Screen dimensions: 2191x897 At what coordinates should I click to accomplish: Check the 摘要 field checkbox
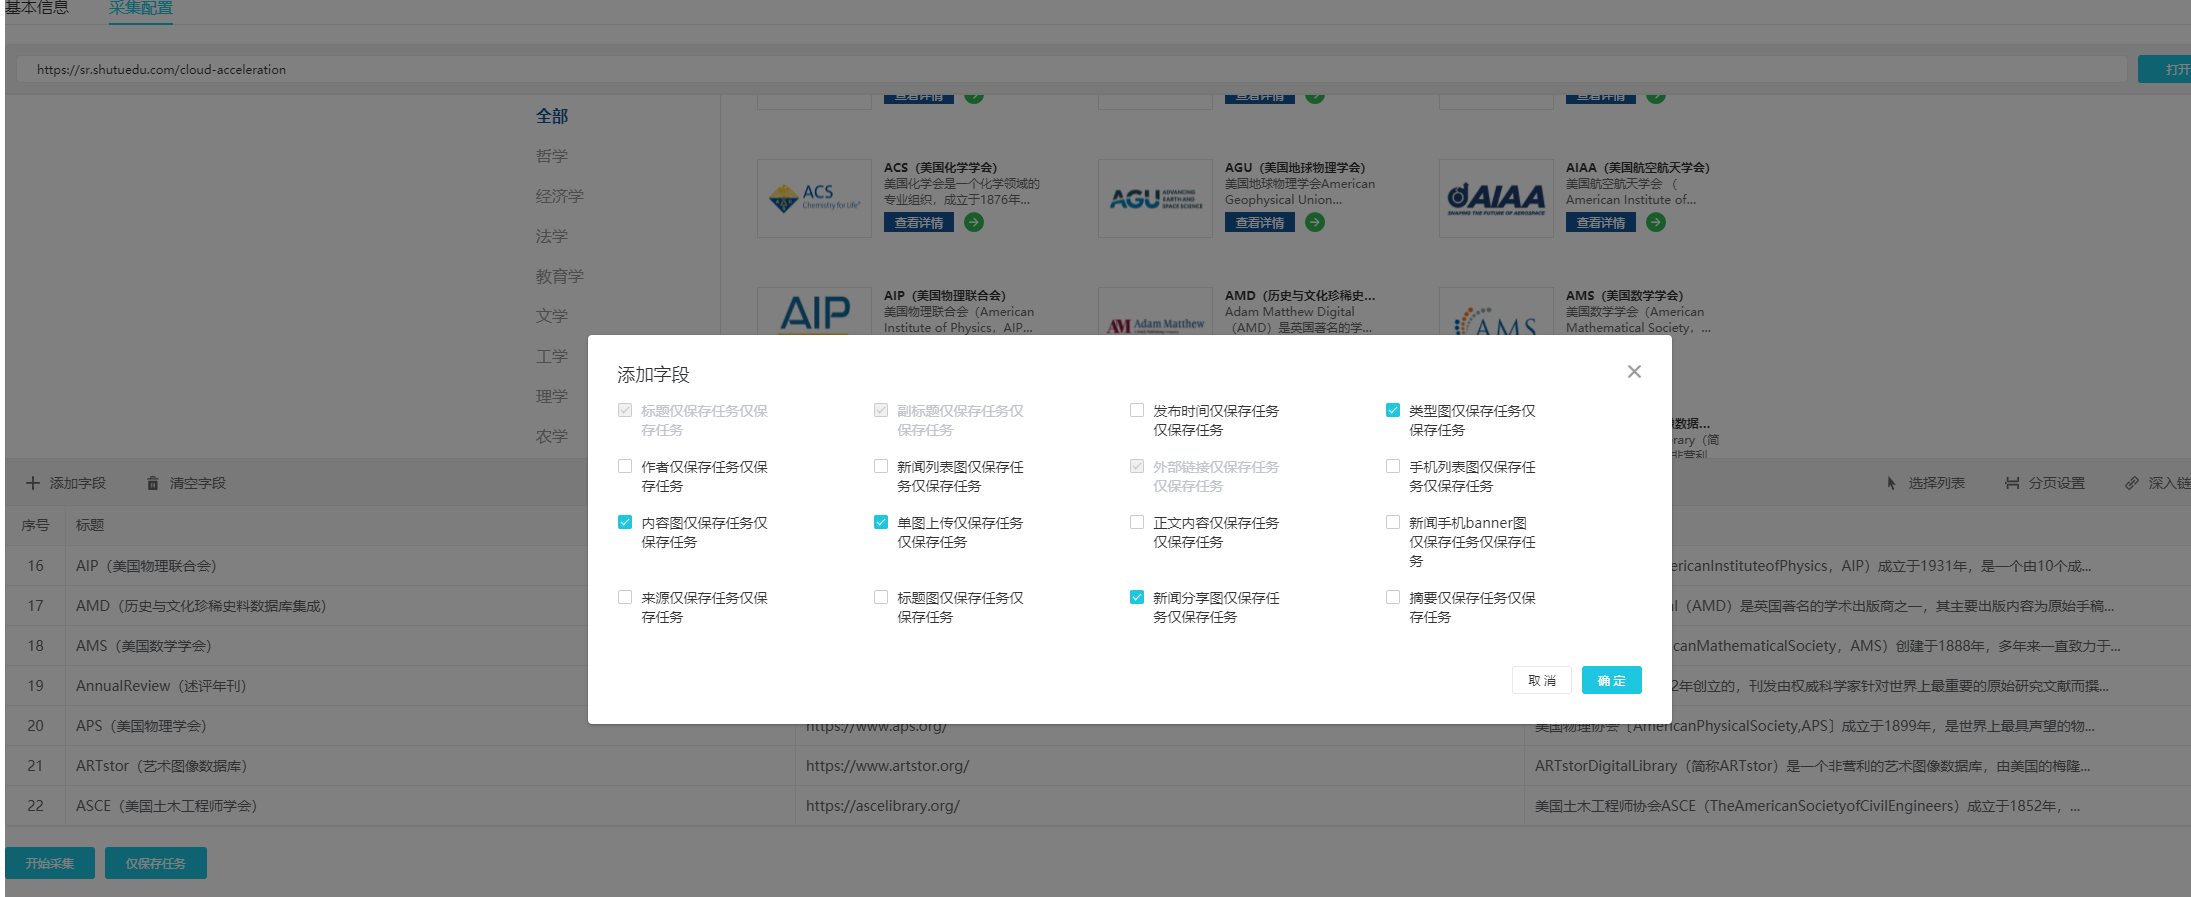pyautogui.click(x=1393, y=597)
